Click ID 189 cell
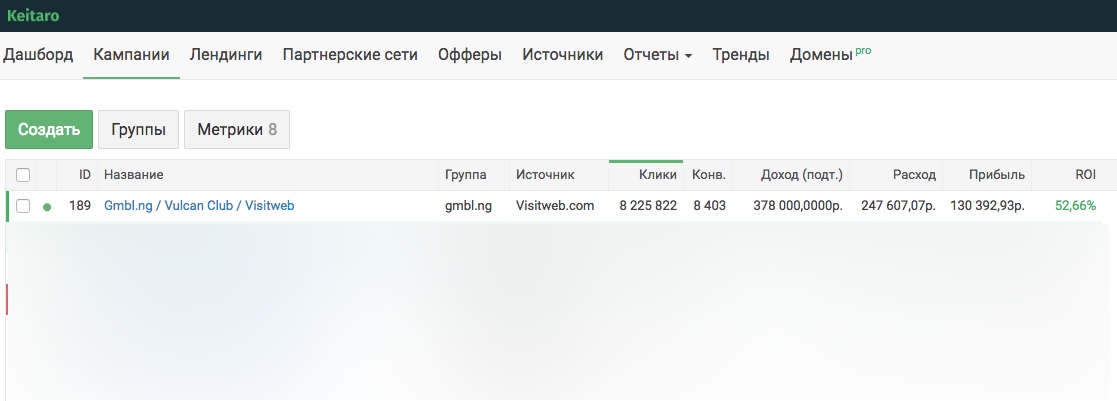This screenshot has width=1117, height=401. (x=80, y=206)
